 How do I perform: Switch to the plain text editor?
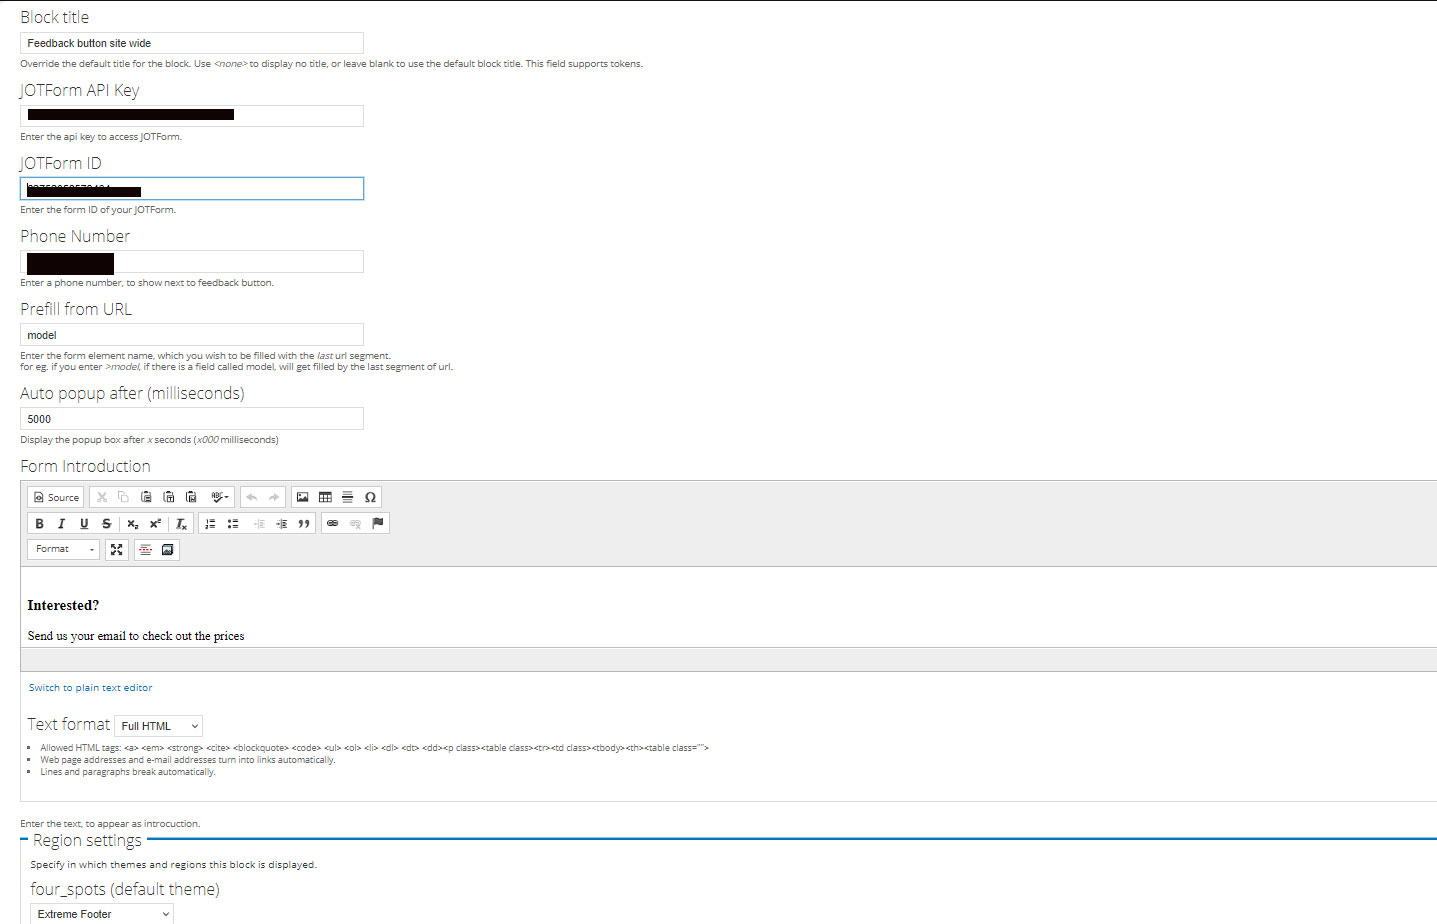(x=90, y=687)
